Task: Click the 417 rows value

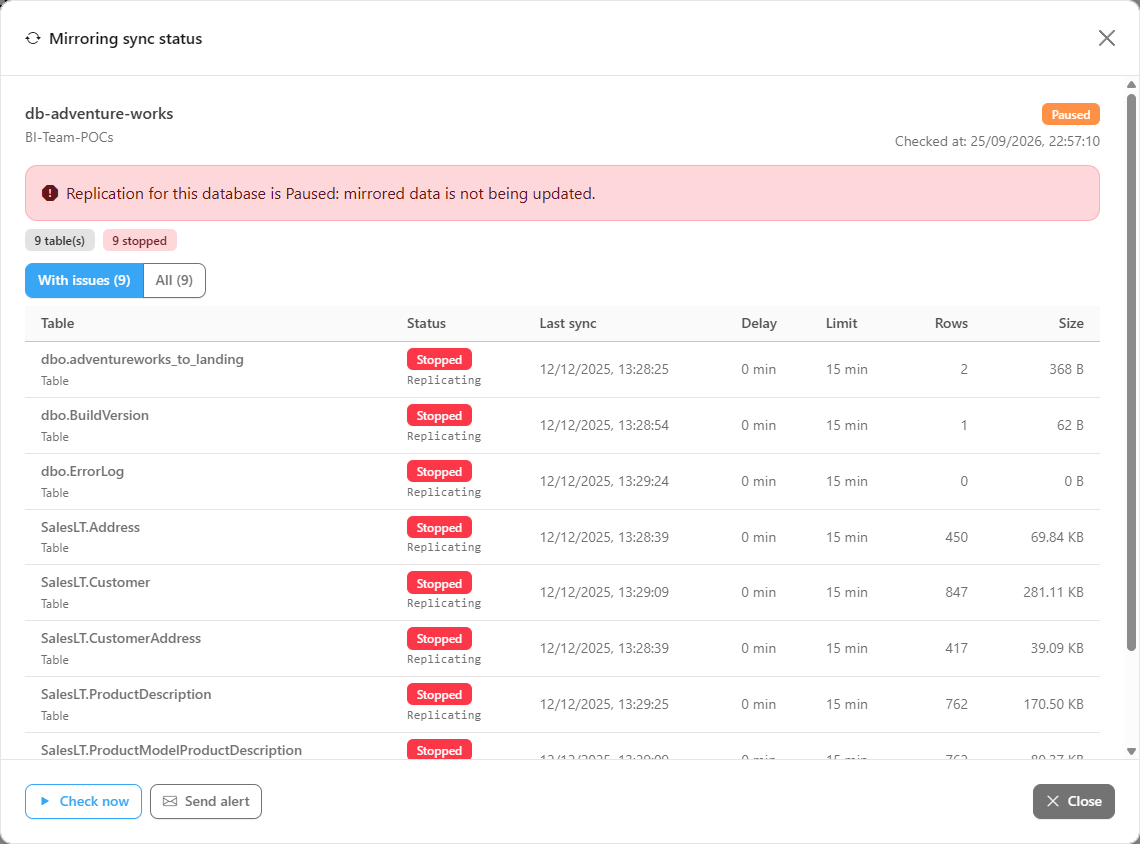Action: 956,648
